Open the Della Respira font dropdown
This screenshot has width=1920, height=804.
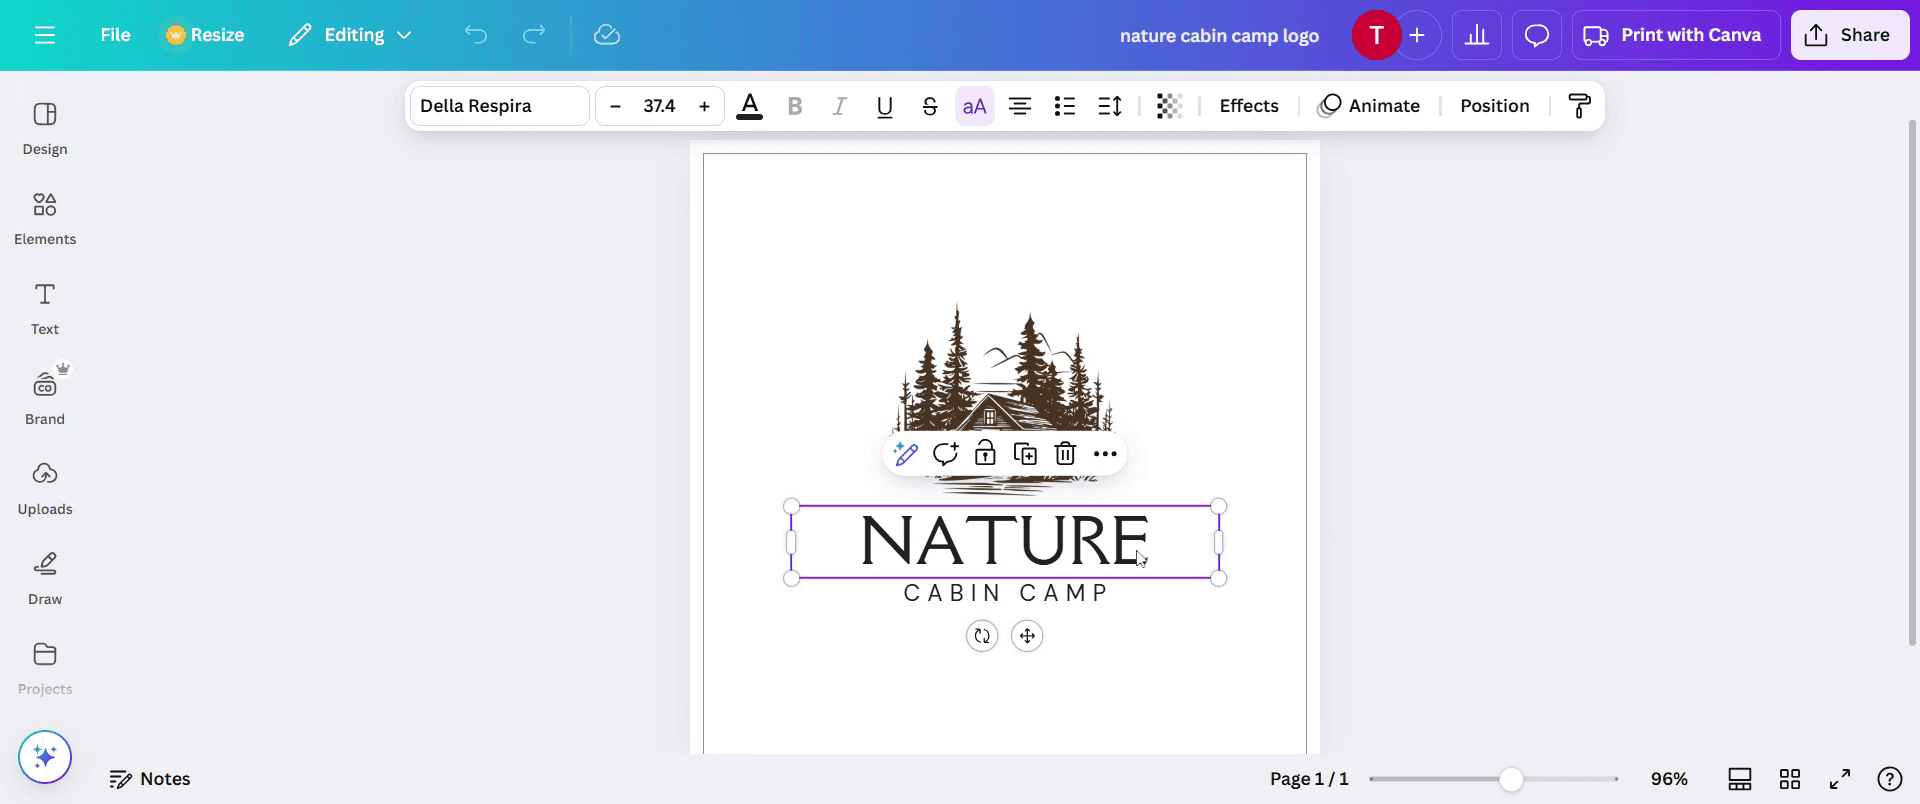500,106
